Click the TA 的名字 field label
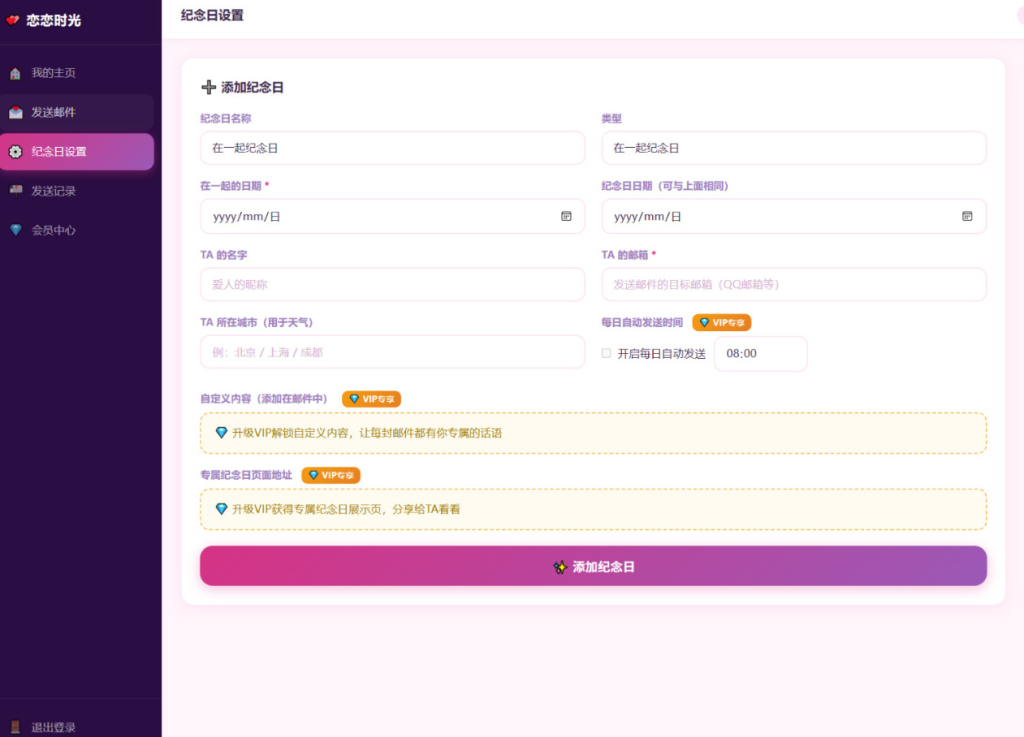Image resolution: width=1024 pixels, height=737 pixels. click(223, 255)
